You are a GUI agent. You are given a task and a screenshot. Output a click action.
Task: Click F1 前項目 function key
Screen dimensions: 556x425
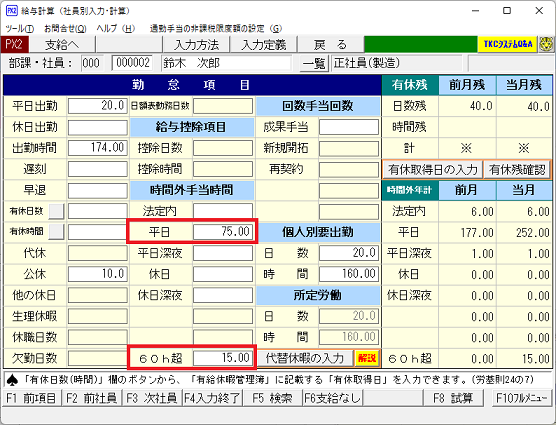click(32, 398)
